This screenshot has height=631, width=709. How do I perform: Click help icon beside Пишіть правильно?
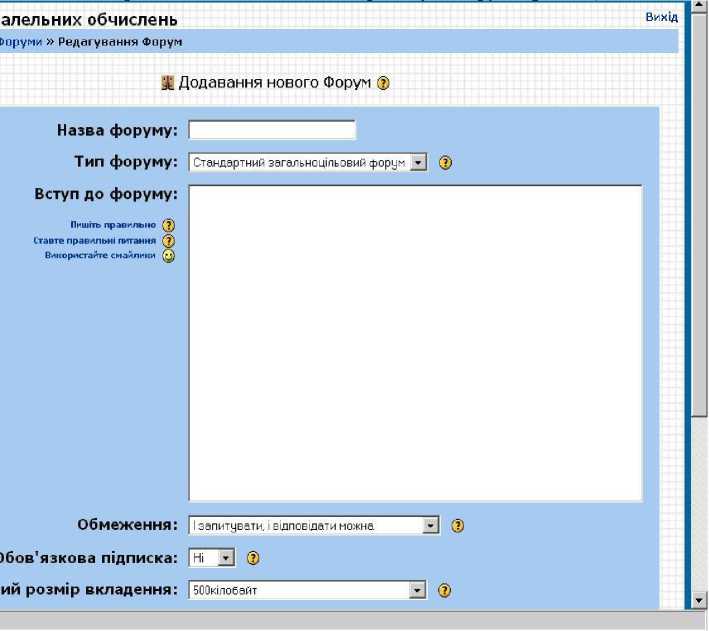point(169,225)
